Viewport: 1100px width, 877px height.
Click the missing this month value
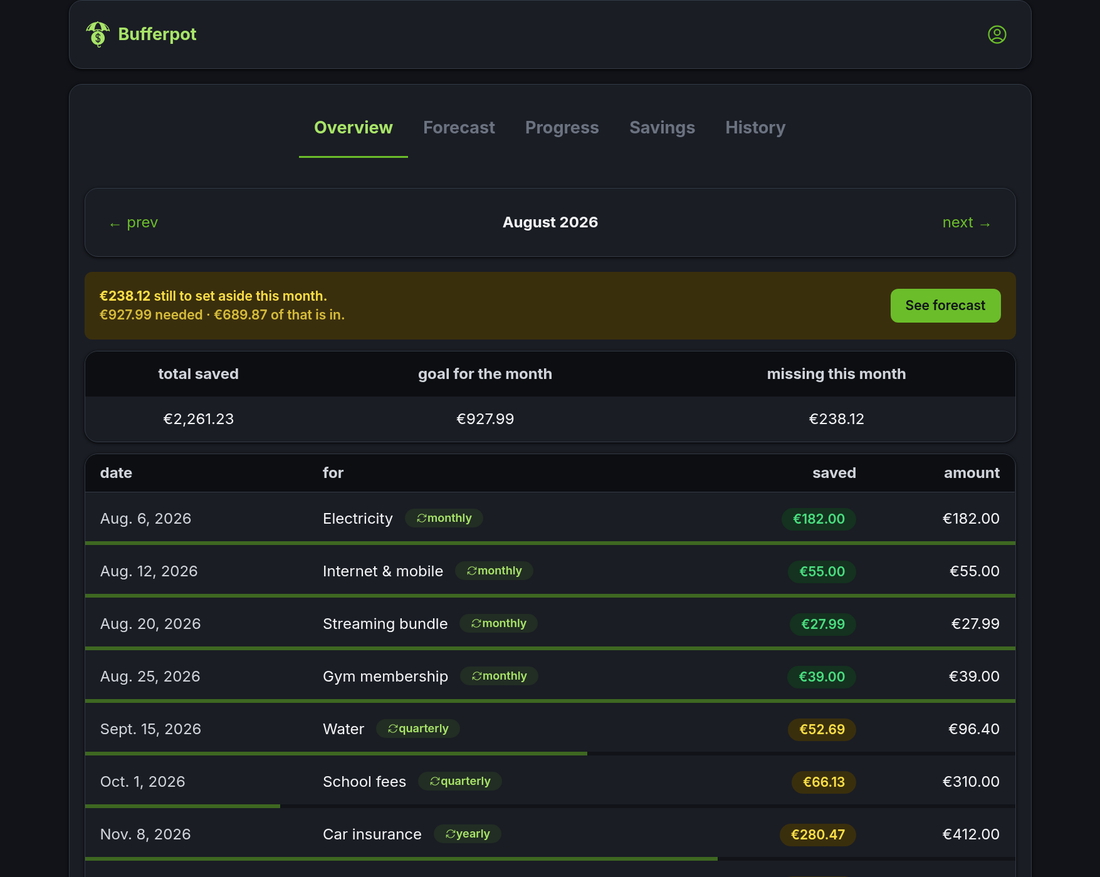click(x=836, y=419)
